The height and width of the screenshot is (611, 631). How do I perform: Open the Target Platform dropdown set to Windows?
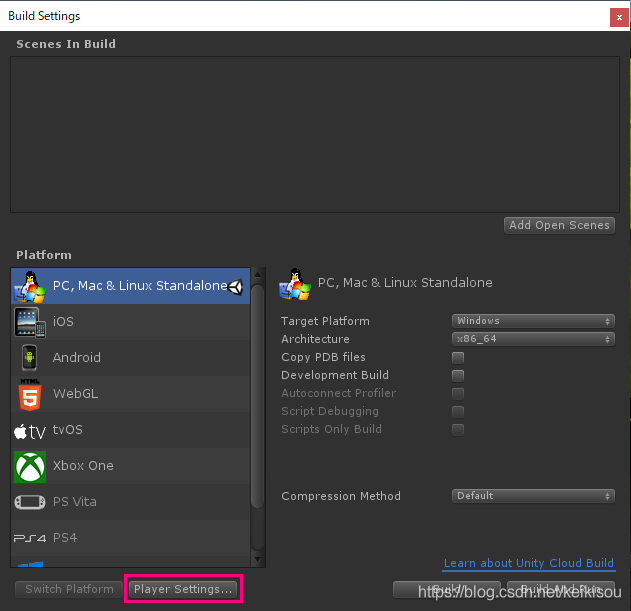tap(533, 321)
